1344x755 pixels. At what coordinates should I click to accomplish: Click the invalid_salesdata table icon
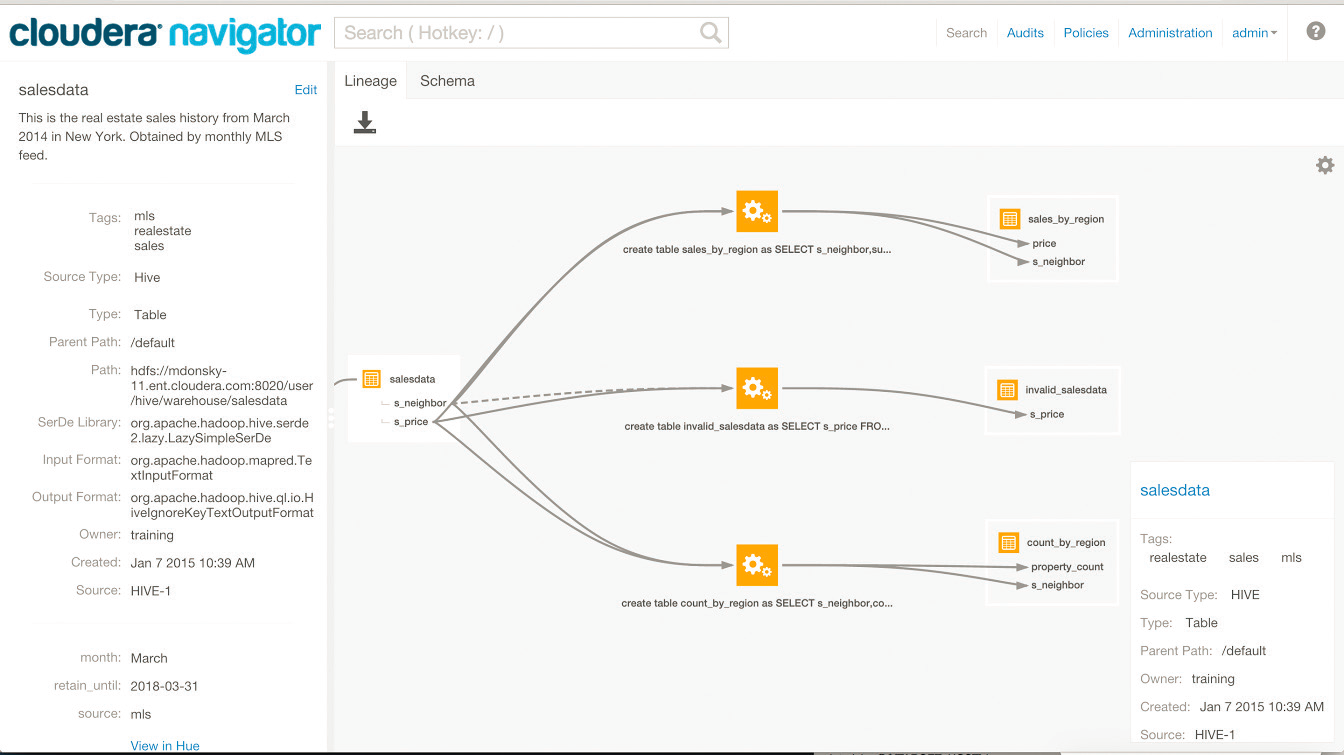coord(1007,390)
